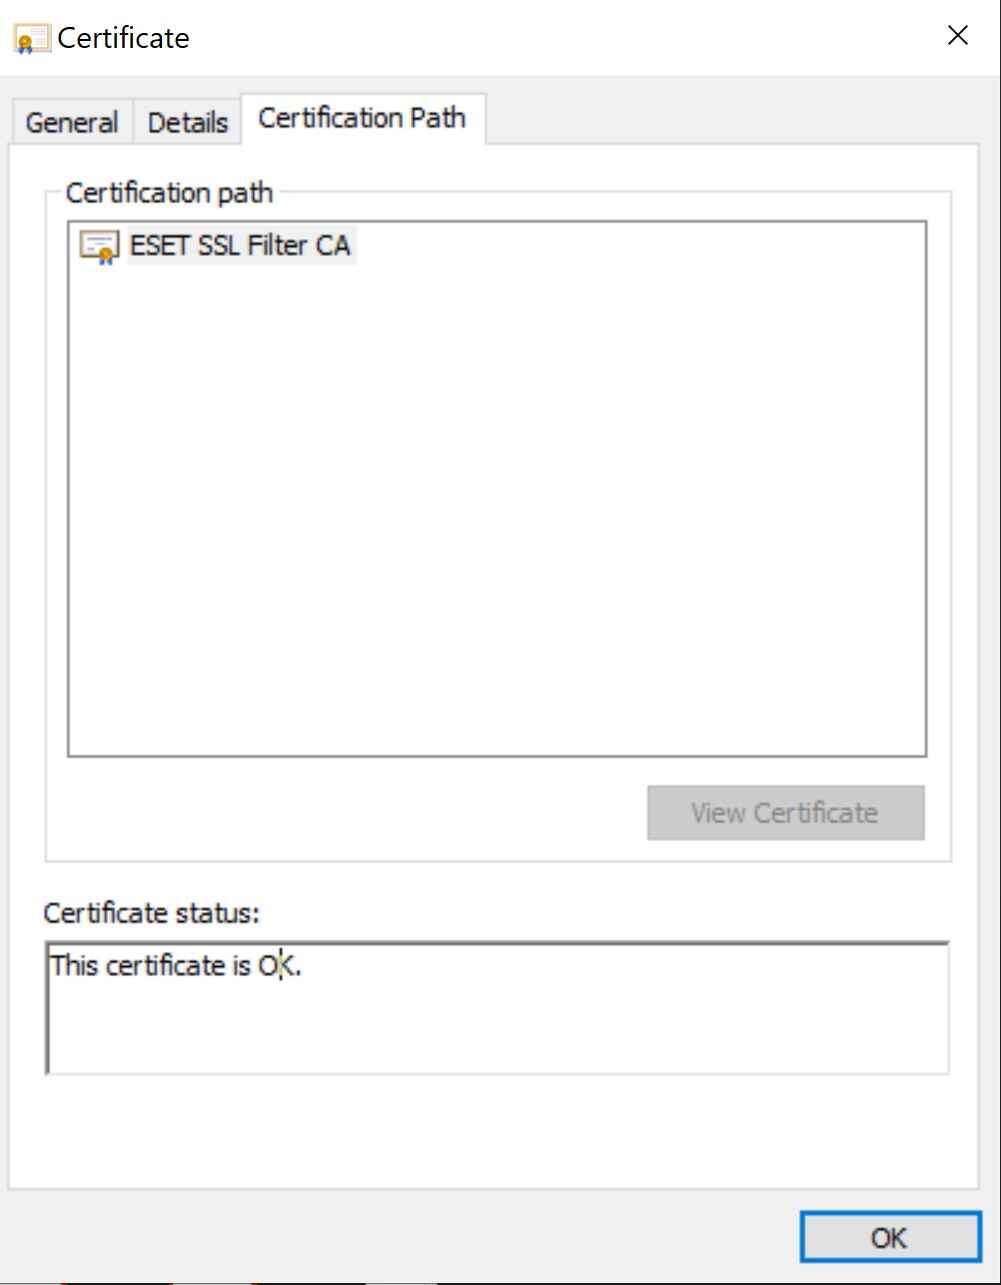Click the ESET SSL Filter CA certificate icon
Image resolution: width=1001 pixels, height=1285 pixels.
coord(98,246)
